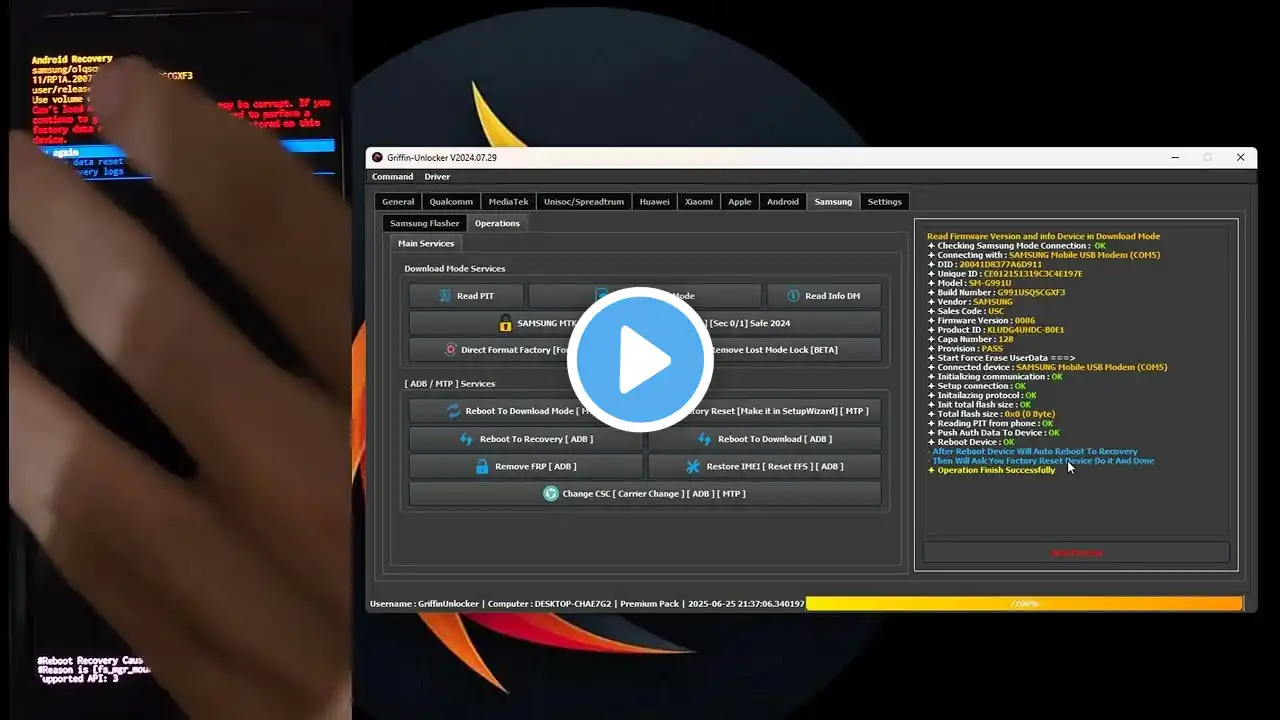Click the 'Unique ID' log line

pyautogui.click(x=1005, y=274)
